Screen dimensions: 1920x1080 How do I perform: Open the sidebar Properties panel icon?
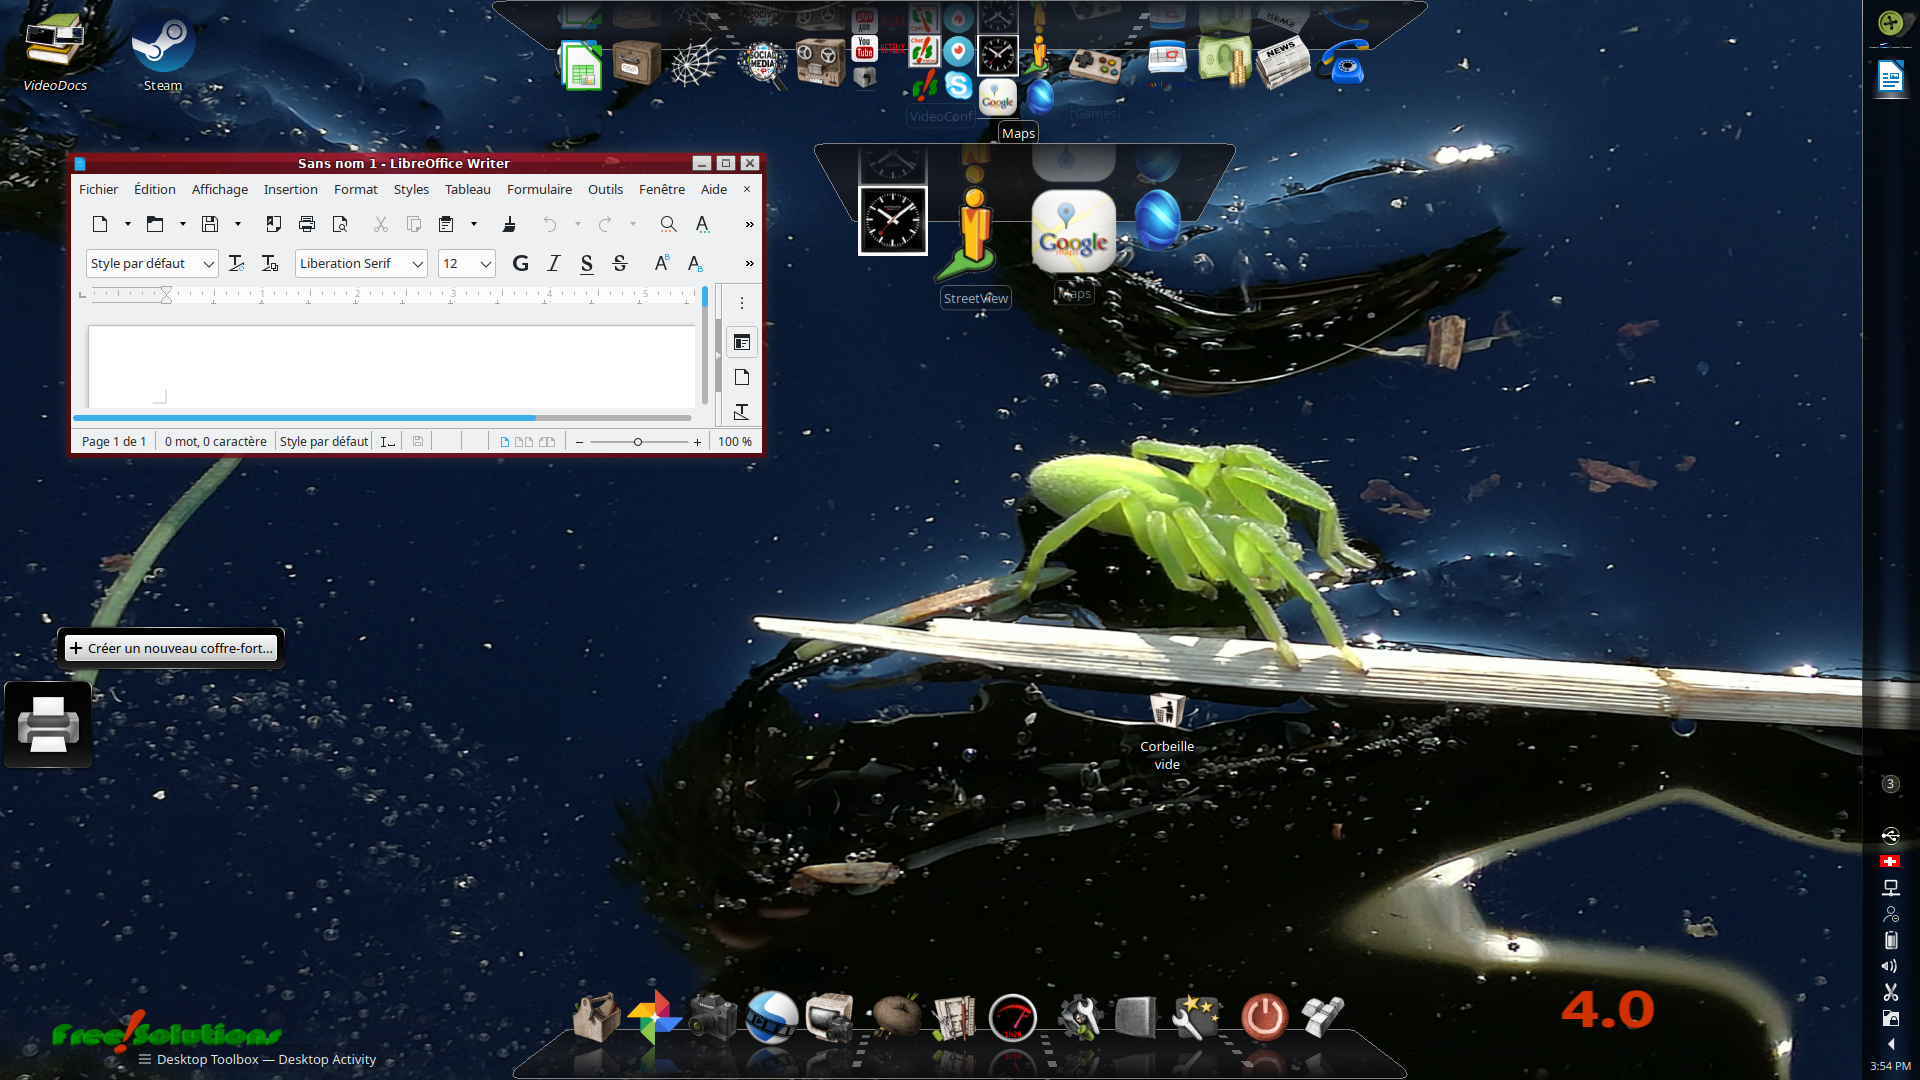coord(741,343)
